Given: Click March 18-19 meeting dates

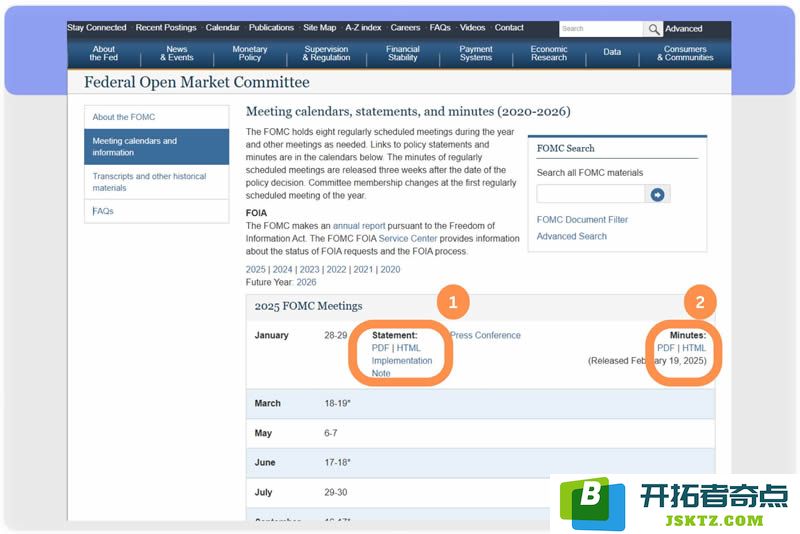Looking at the screenshot, I should [337, 403].
